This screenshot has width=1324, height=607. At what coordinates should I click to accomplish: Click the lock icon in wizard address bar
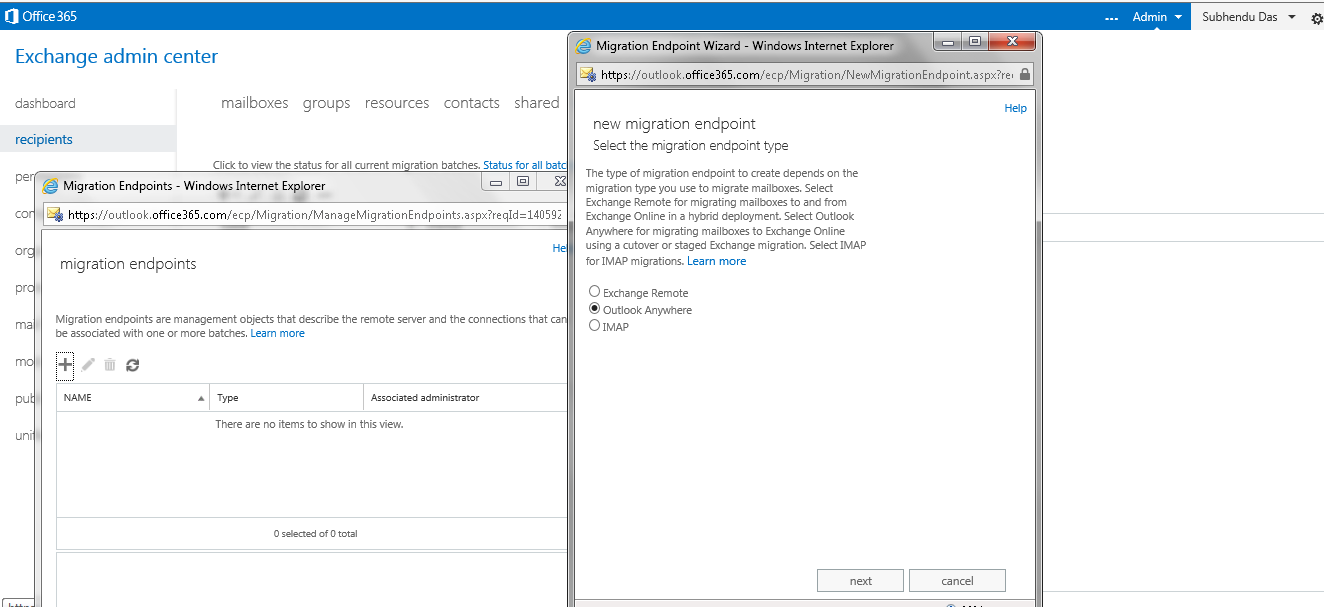[x=1025, y=75]
